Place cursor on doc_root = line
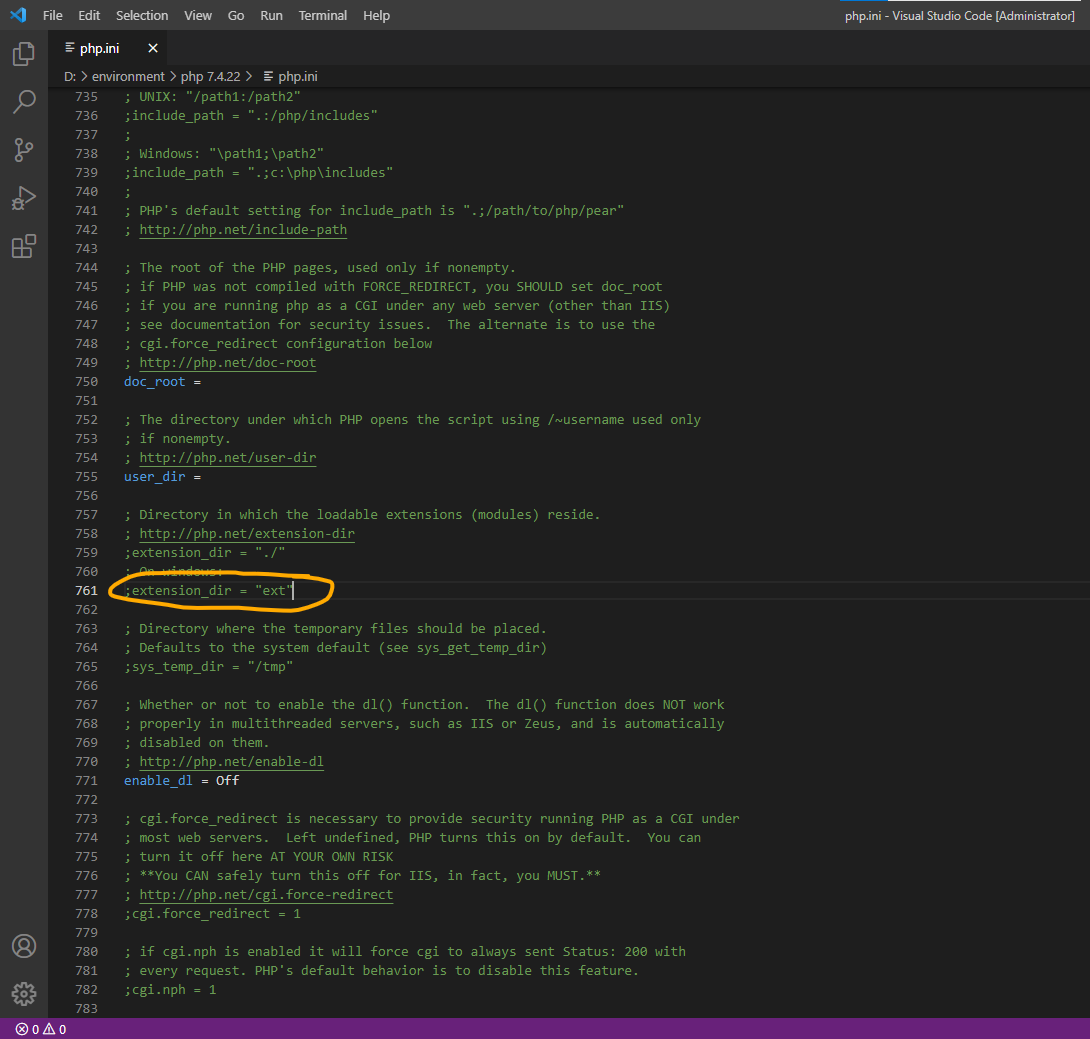The image size is (1090, 1039). pyautogui.click(x=163, y=382)
